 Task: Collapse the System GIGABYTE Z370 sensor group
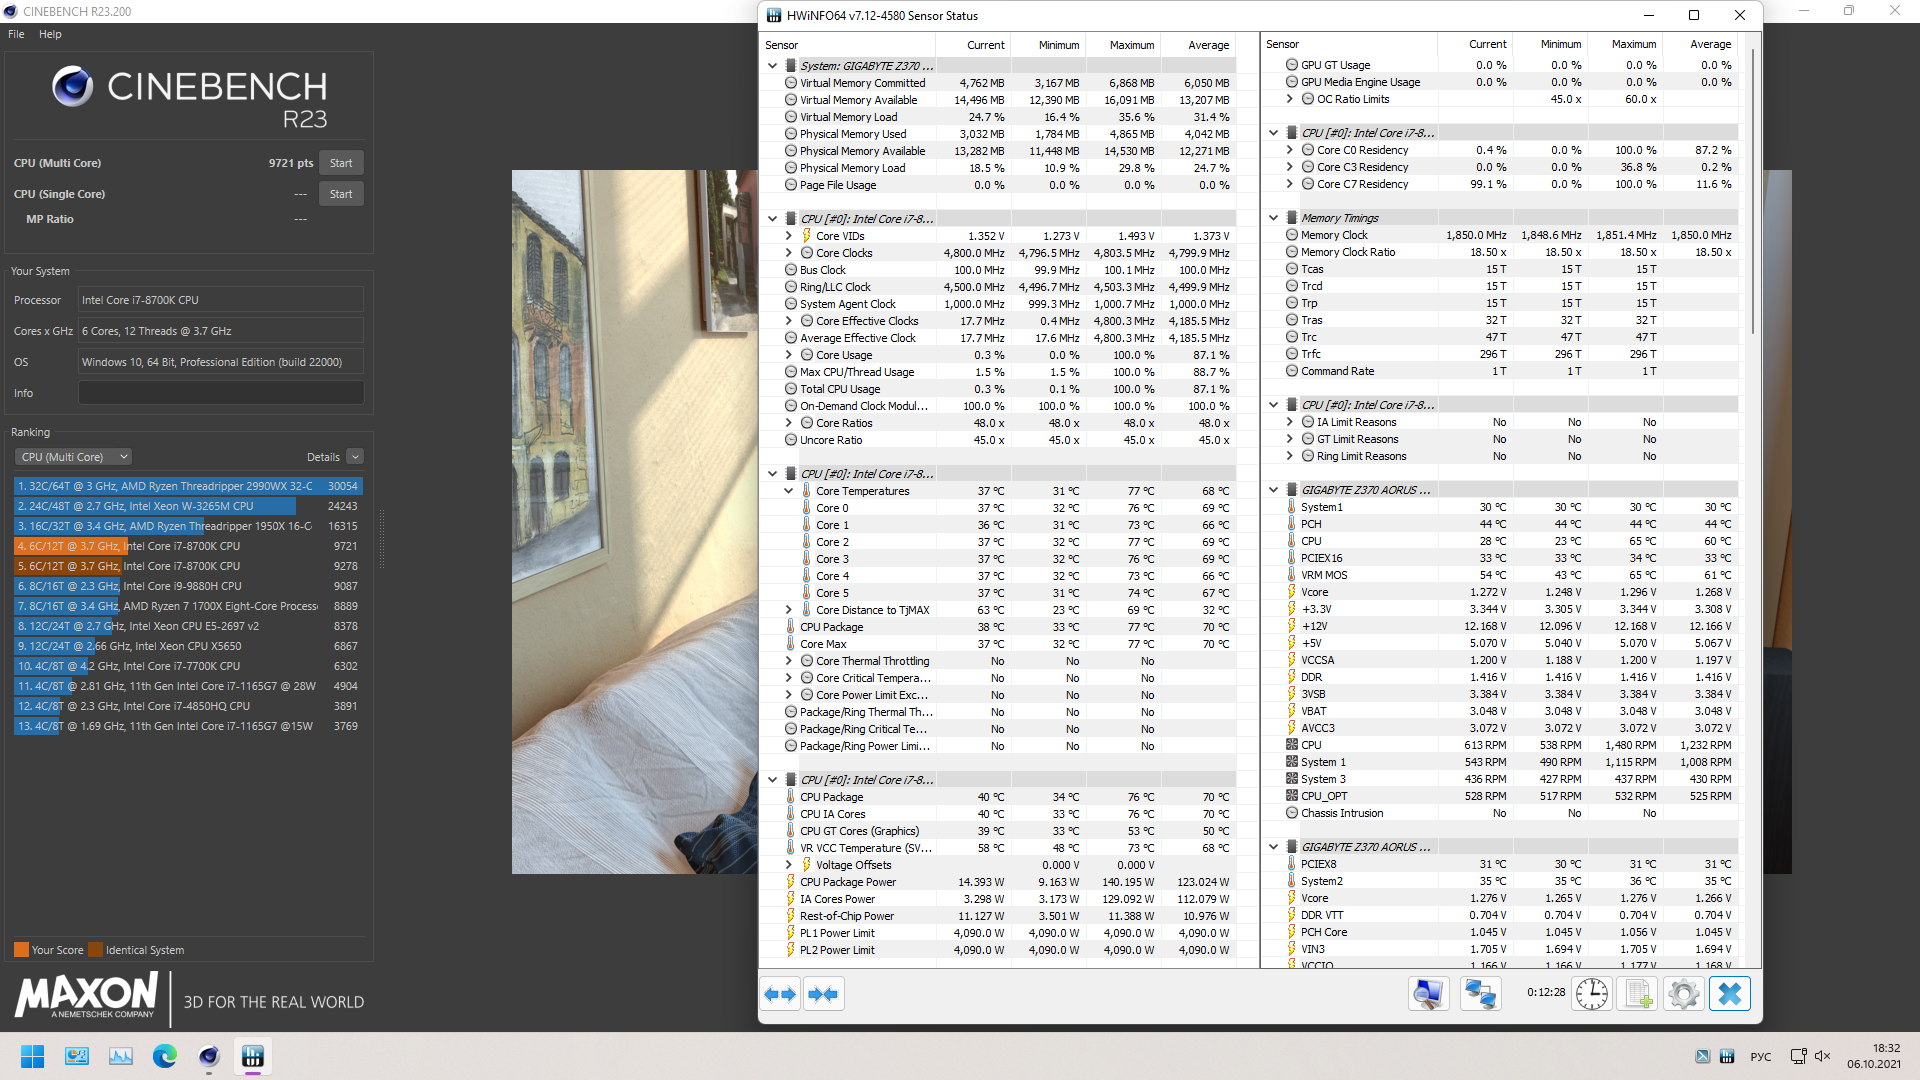click(772, 66)
